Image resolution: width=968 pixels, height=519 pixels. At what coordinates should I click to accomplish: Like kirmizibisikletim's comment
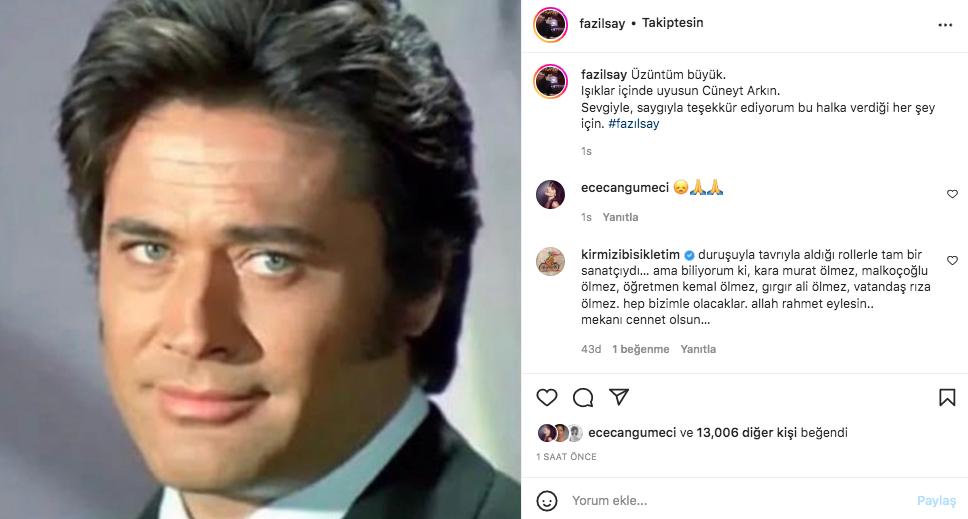pyautogui.click(x=952, y=261)
